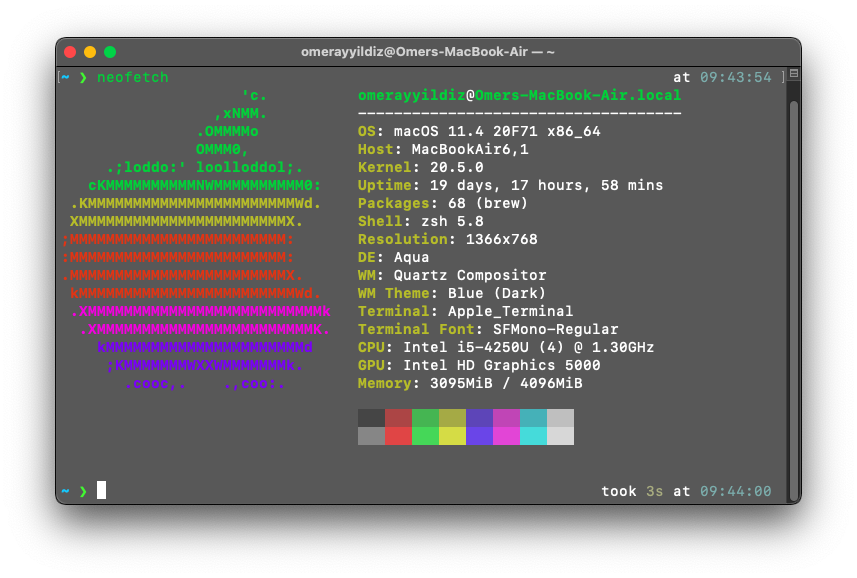The width and height of the screenshot is (857, 578).
Task: Click the dark purple swatch in top row
Action: 479,418
